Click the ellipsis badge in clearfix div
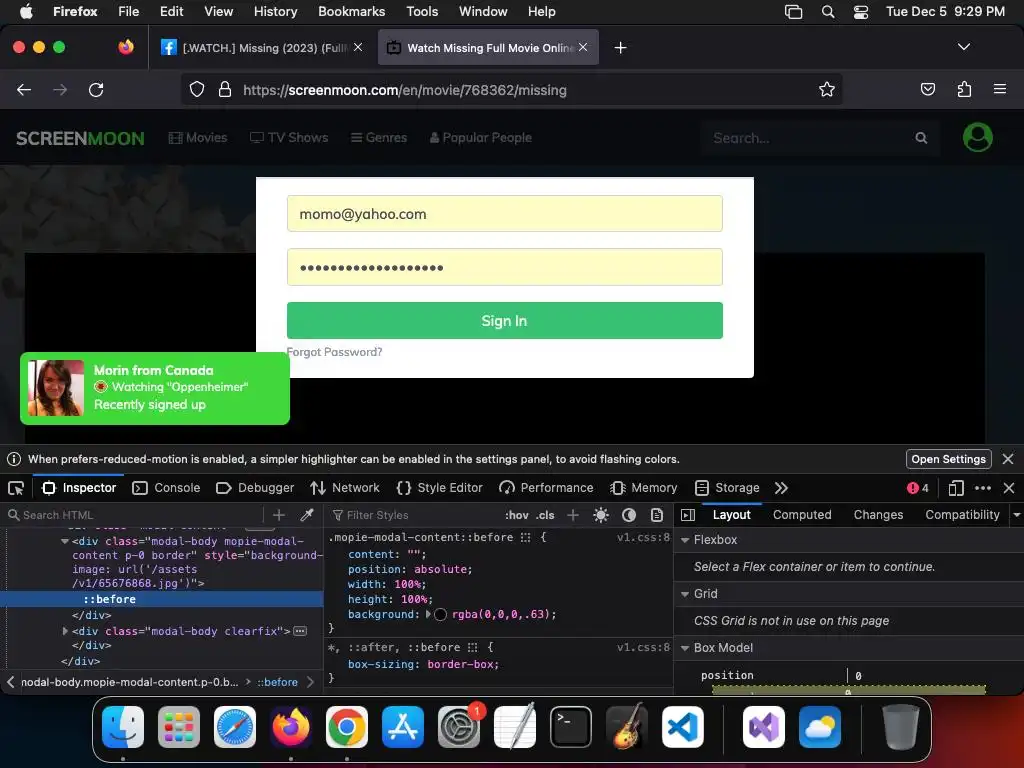This screenshot has width=1024, height=768. coord(300,631)
